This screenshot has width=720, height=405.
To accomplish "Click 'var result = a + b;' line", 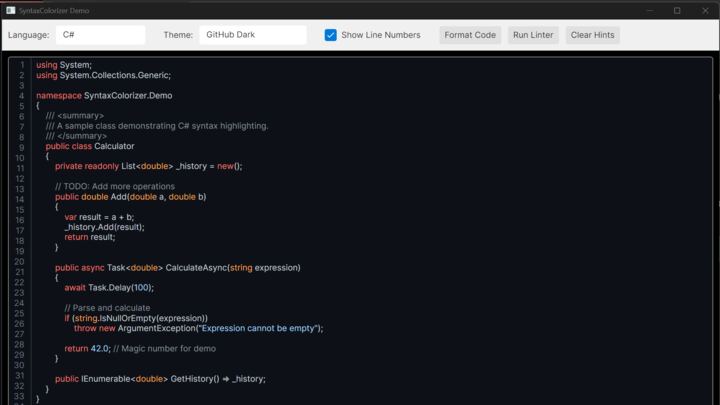I will coord(99,217).
